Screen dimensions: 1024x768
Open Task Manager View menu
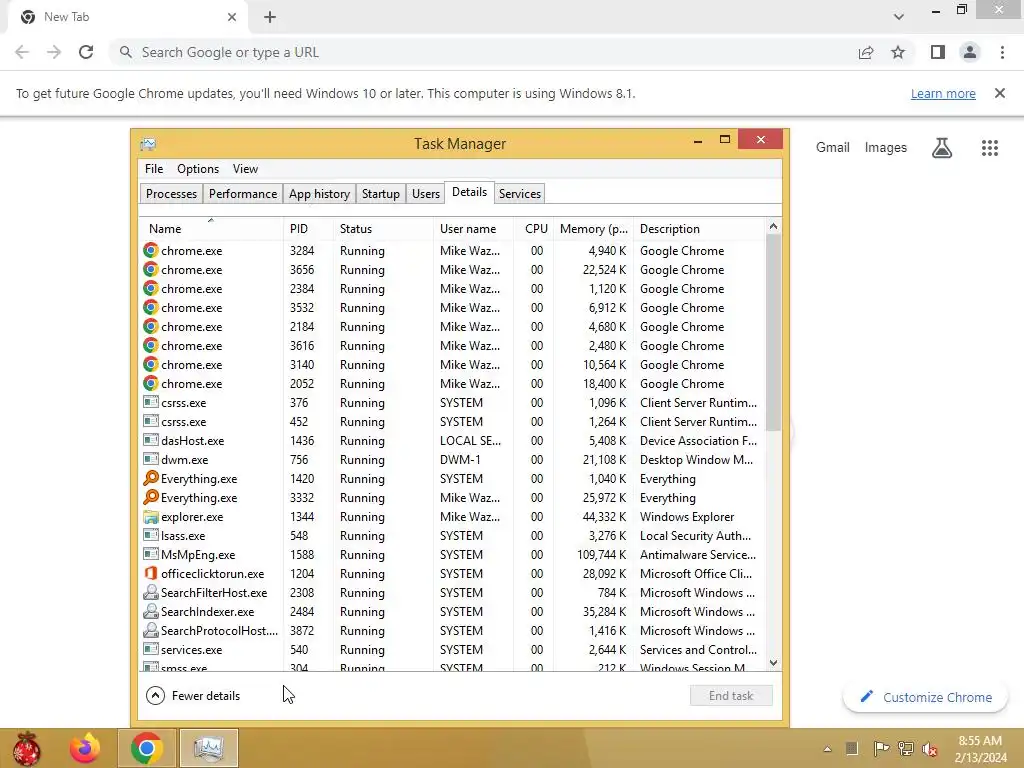pyautogui.click(x=246, y=168)
